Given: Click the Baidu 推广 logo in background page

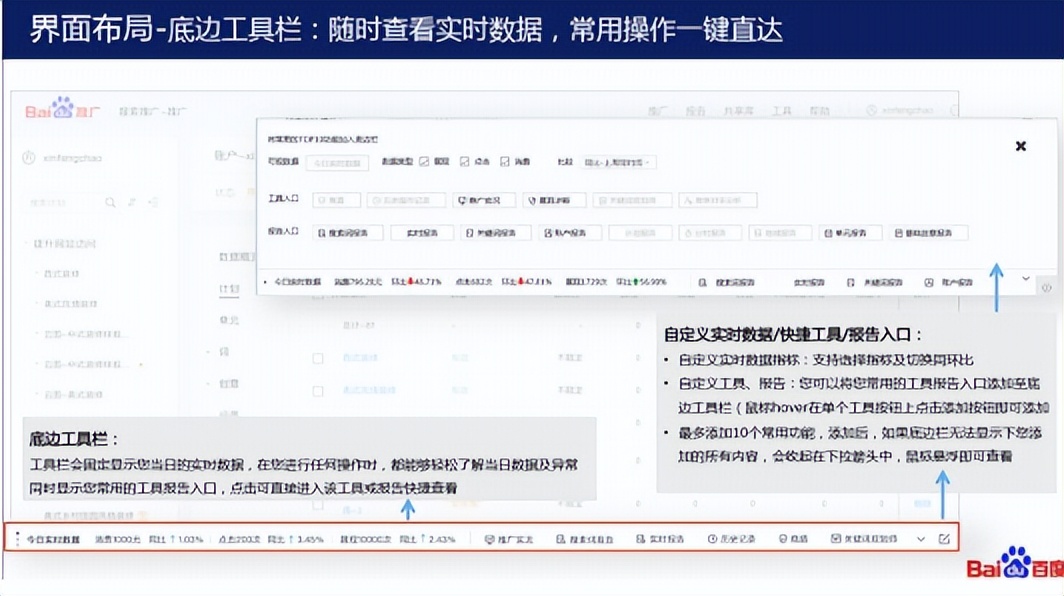Looking at the screenshot, I should pyautogui.click(x=62, y=109).
